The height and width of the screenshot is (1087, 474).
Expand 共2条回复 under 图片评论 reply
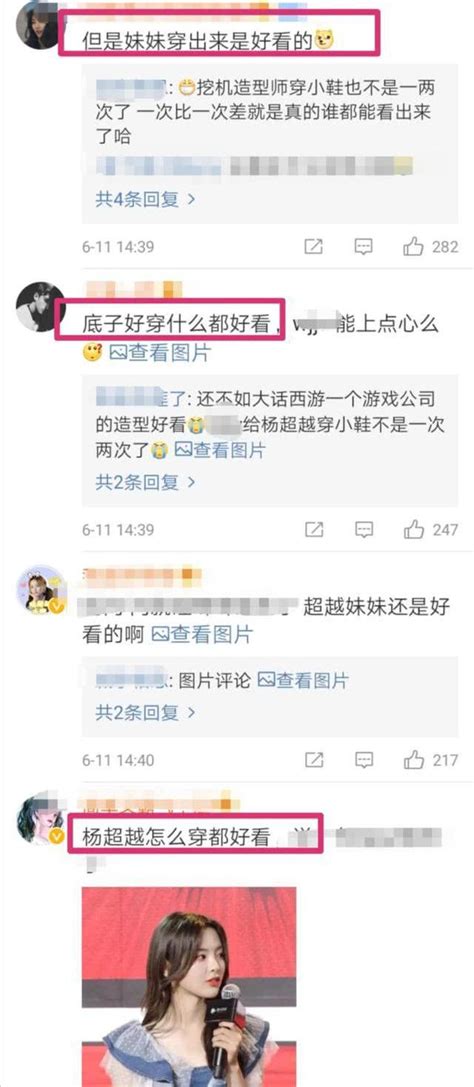click(146, 712)
